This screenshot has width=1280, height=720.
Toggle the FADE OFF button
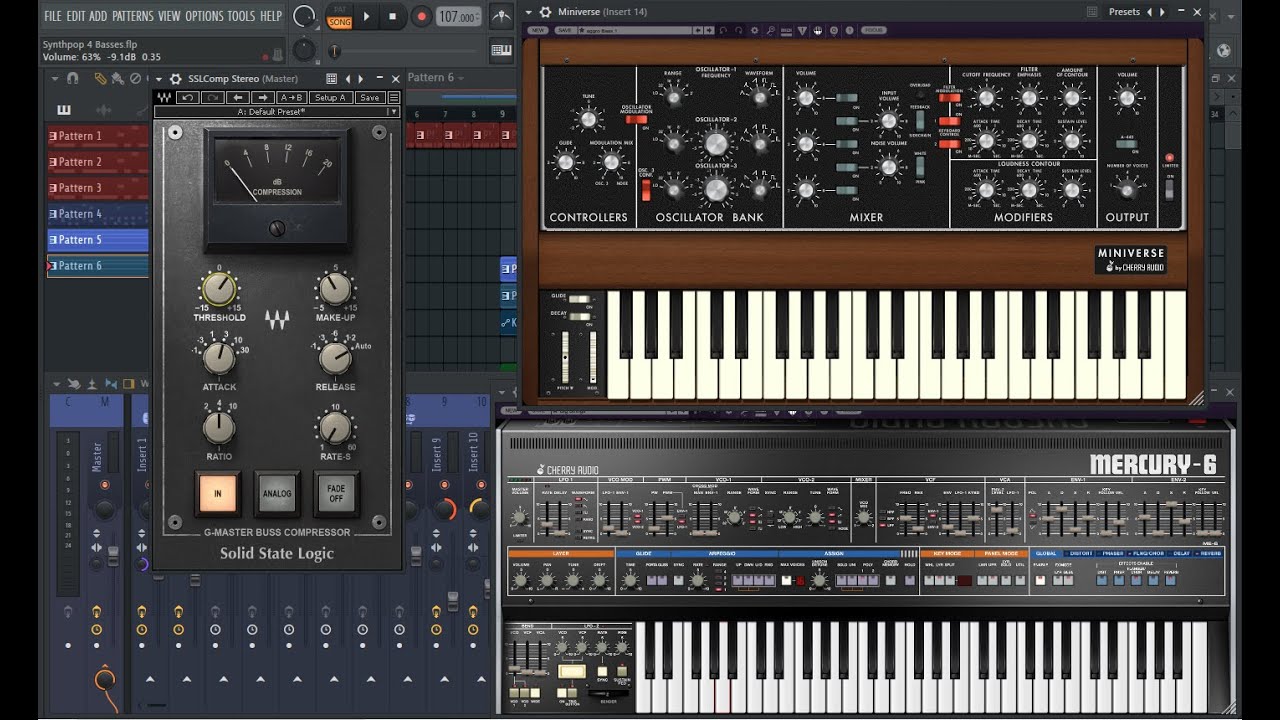click(335, 493)
